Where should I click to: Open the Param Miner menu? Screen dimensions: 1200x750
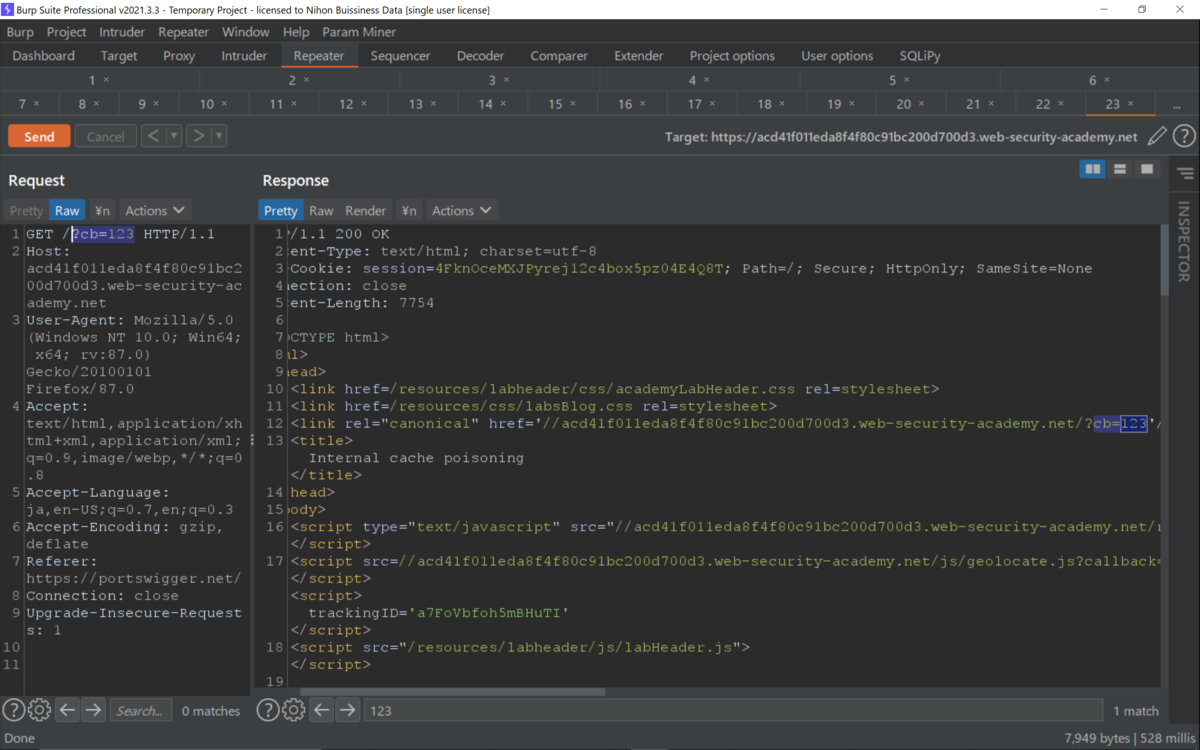click(x=359, y=32)
